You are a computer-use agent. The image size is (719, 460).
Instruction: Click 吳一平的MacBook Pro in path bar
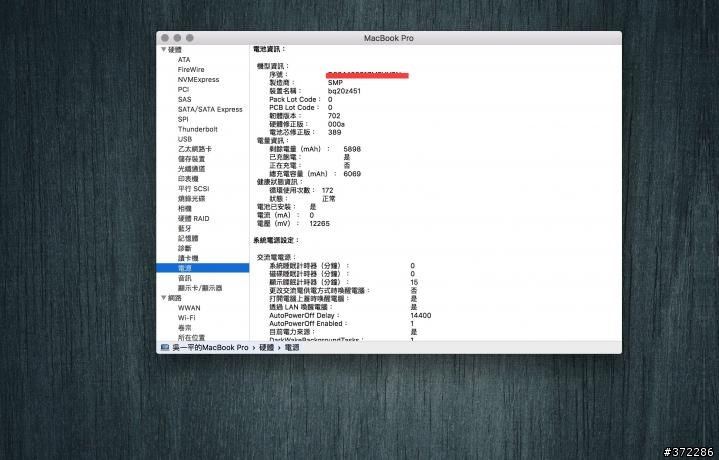coord(210,348)
